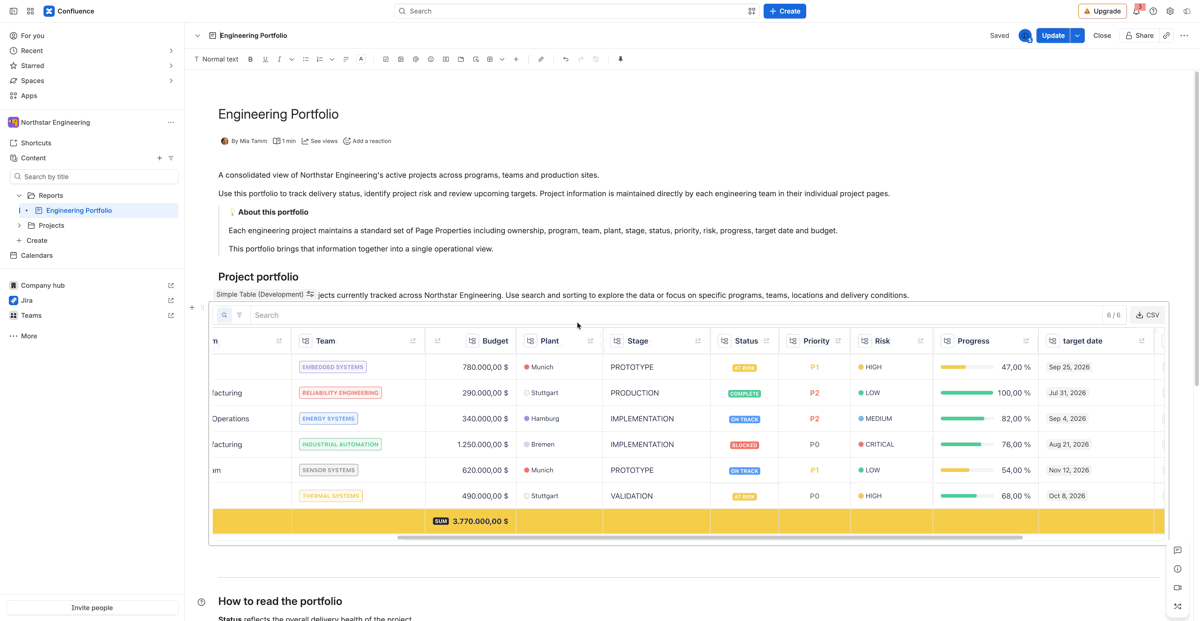
Task: Open the notifications bell
Action: click(1136, 11)
